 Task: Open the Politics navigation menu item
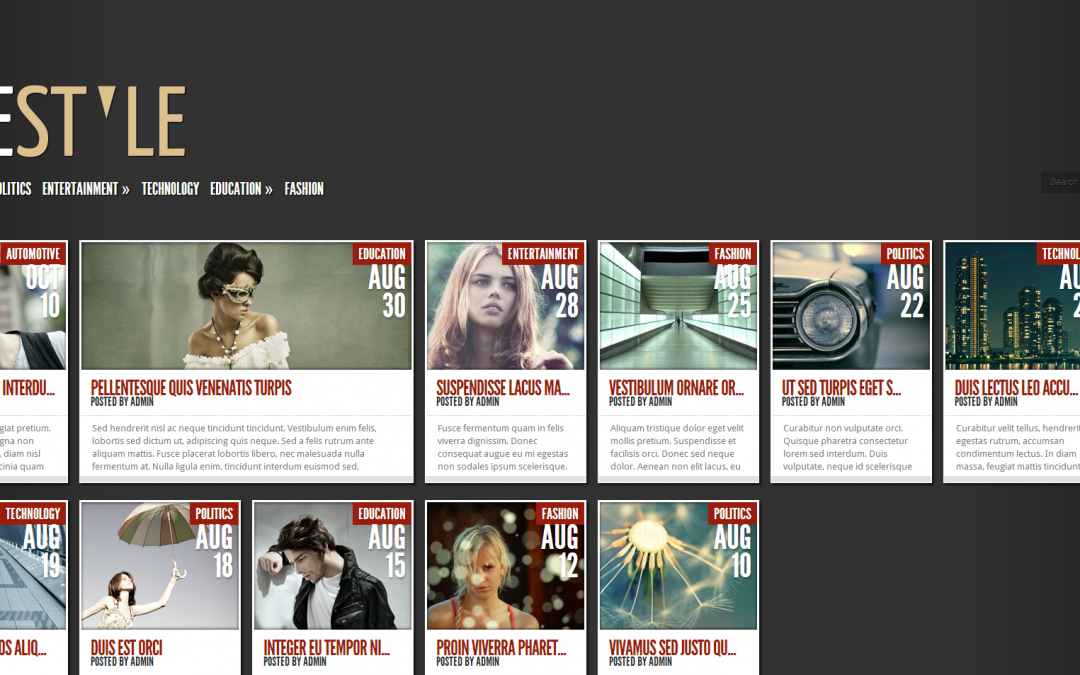click(x=15, y=189)
